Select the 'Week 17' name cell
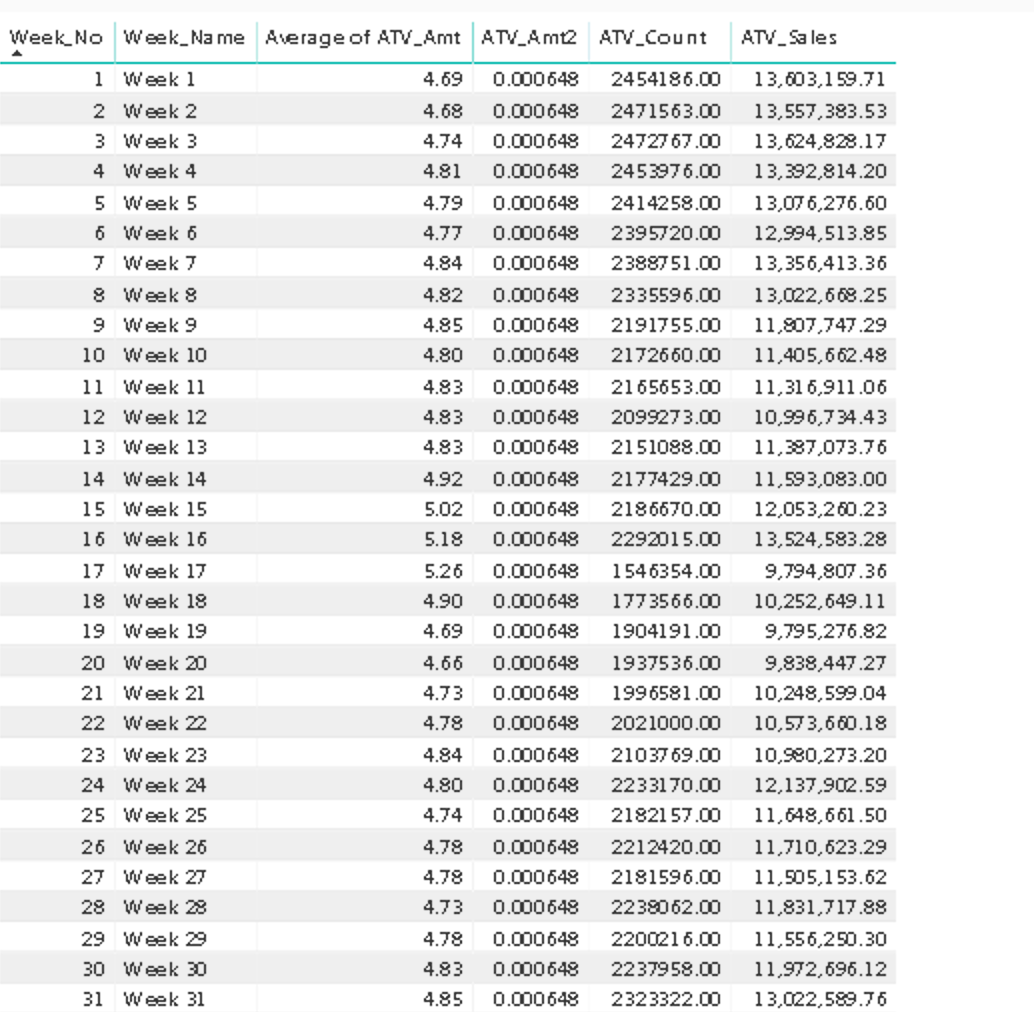This screenshot has height=1012, width=1034. pyautogui.click(x=165, y=571)
